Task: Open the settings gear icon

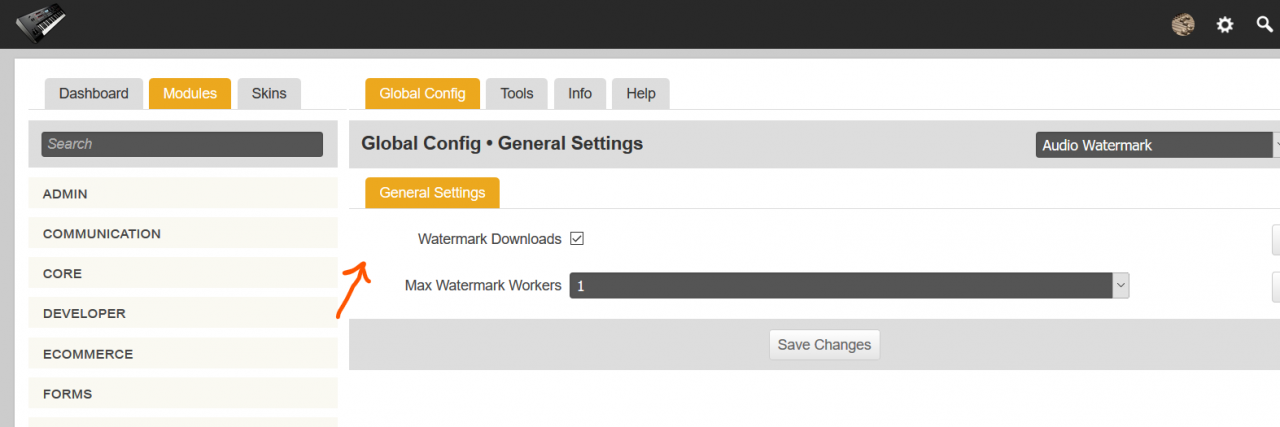Action: click(1225, 25)
